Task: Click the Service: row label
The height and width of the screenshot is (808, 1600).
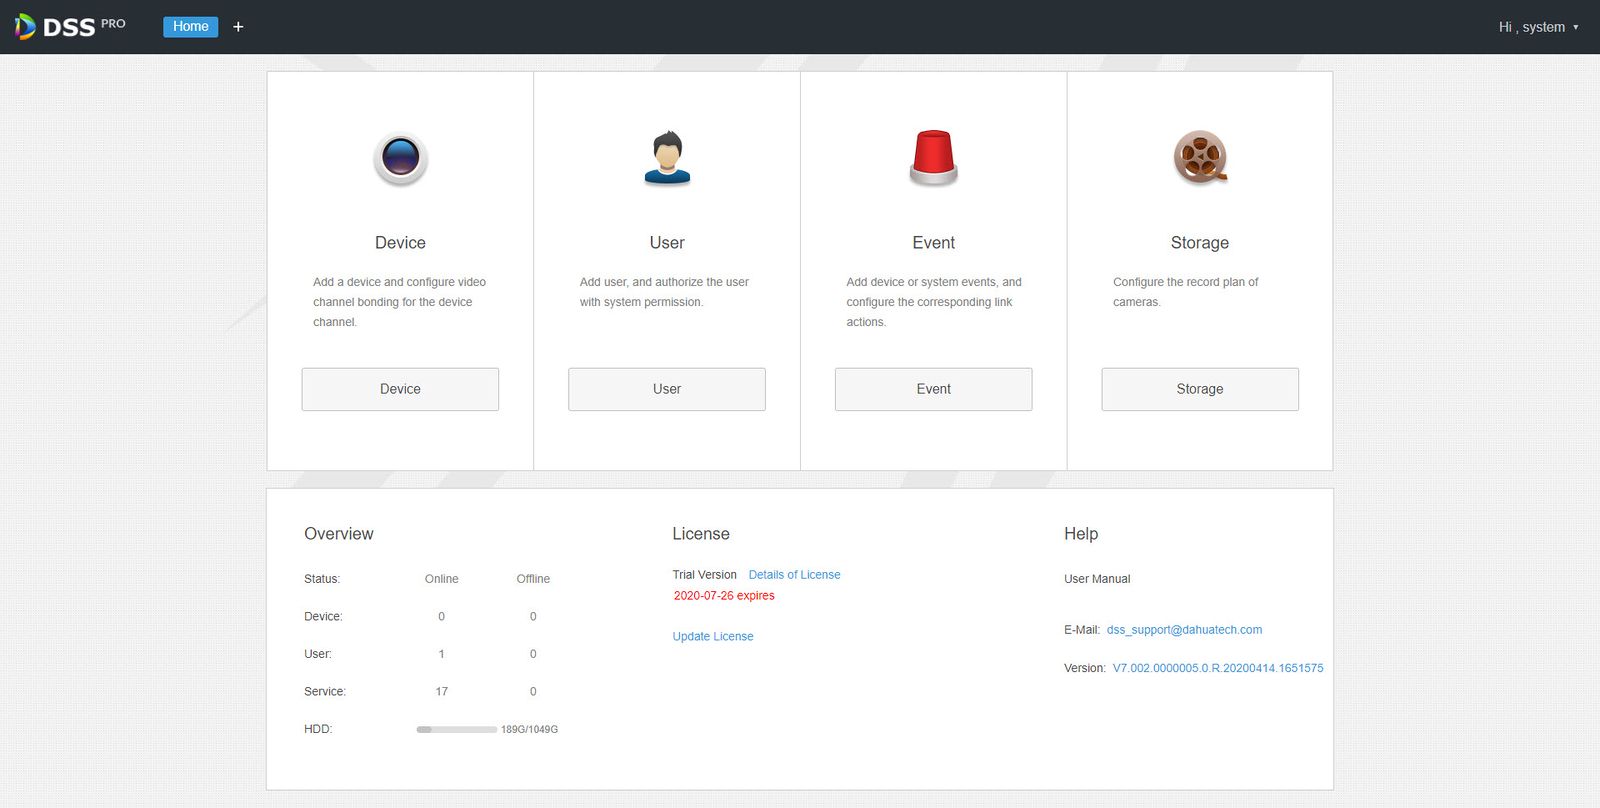Action: click(x=325, y=692)
